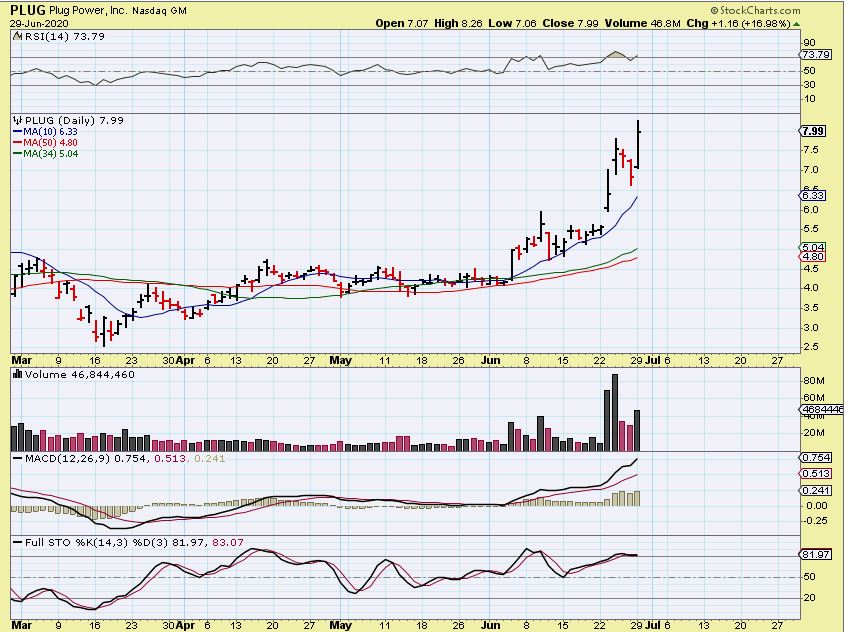Click the Chg +1.16 (+16.98%) value

[x=739, y=23]
